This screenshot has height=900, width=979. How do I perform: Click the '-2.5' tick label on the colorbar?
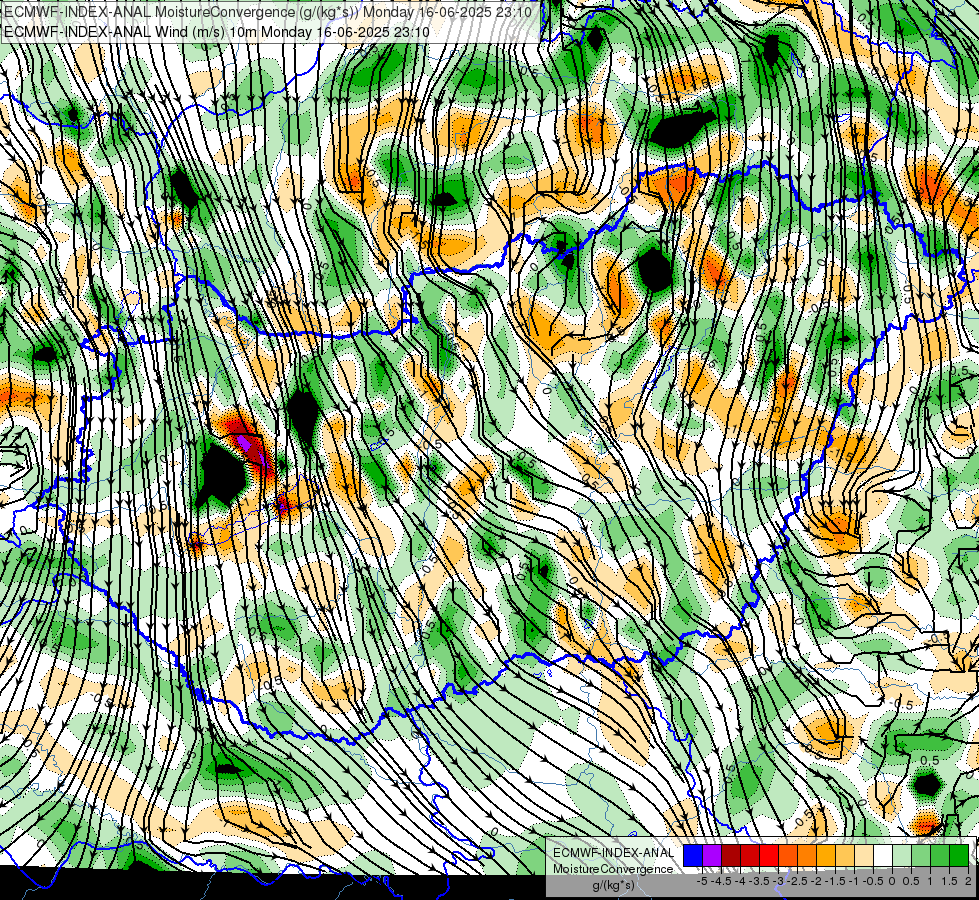coord(797,881)
